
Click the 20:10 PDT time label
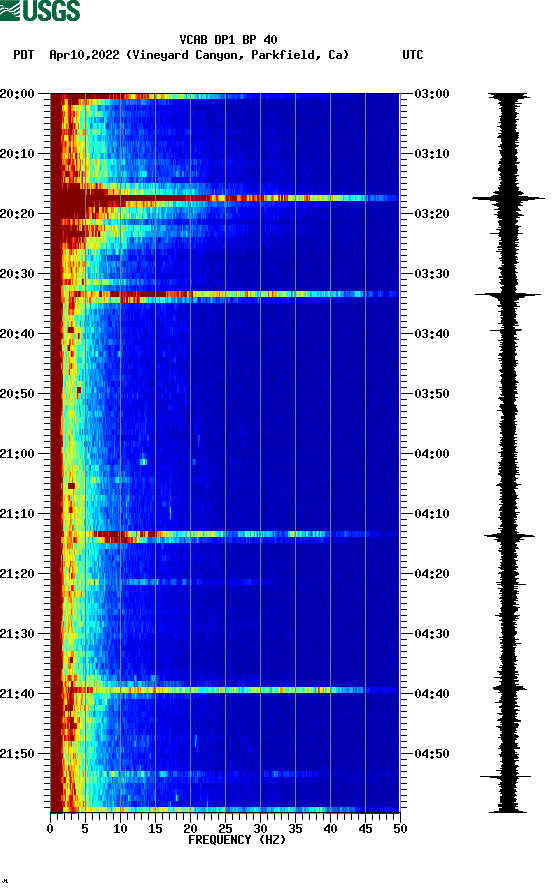point(17,154)
